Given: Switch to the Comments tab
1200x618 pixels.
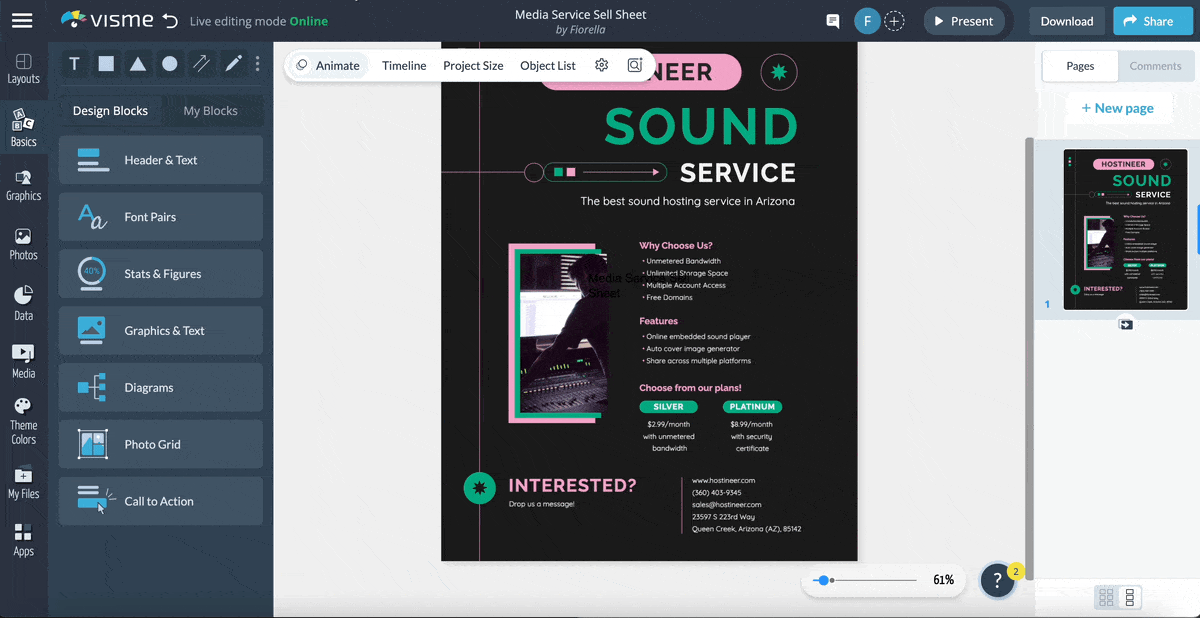Looking at the screenshot, I should pos(1155,66).
